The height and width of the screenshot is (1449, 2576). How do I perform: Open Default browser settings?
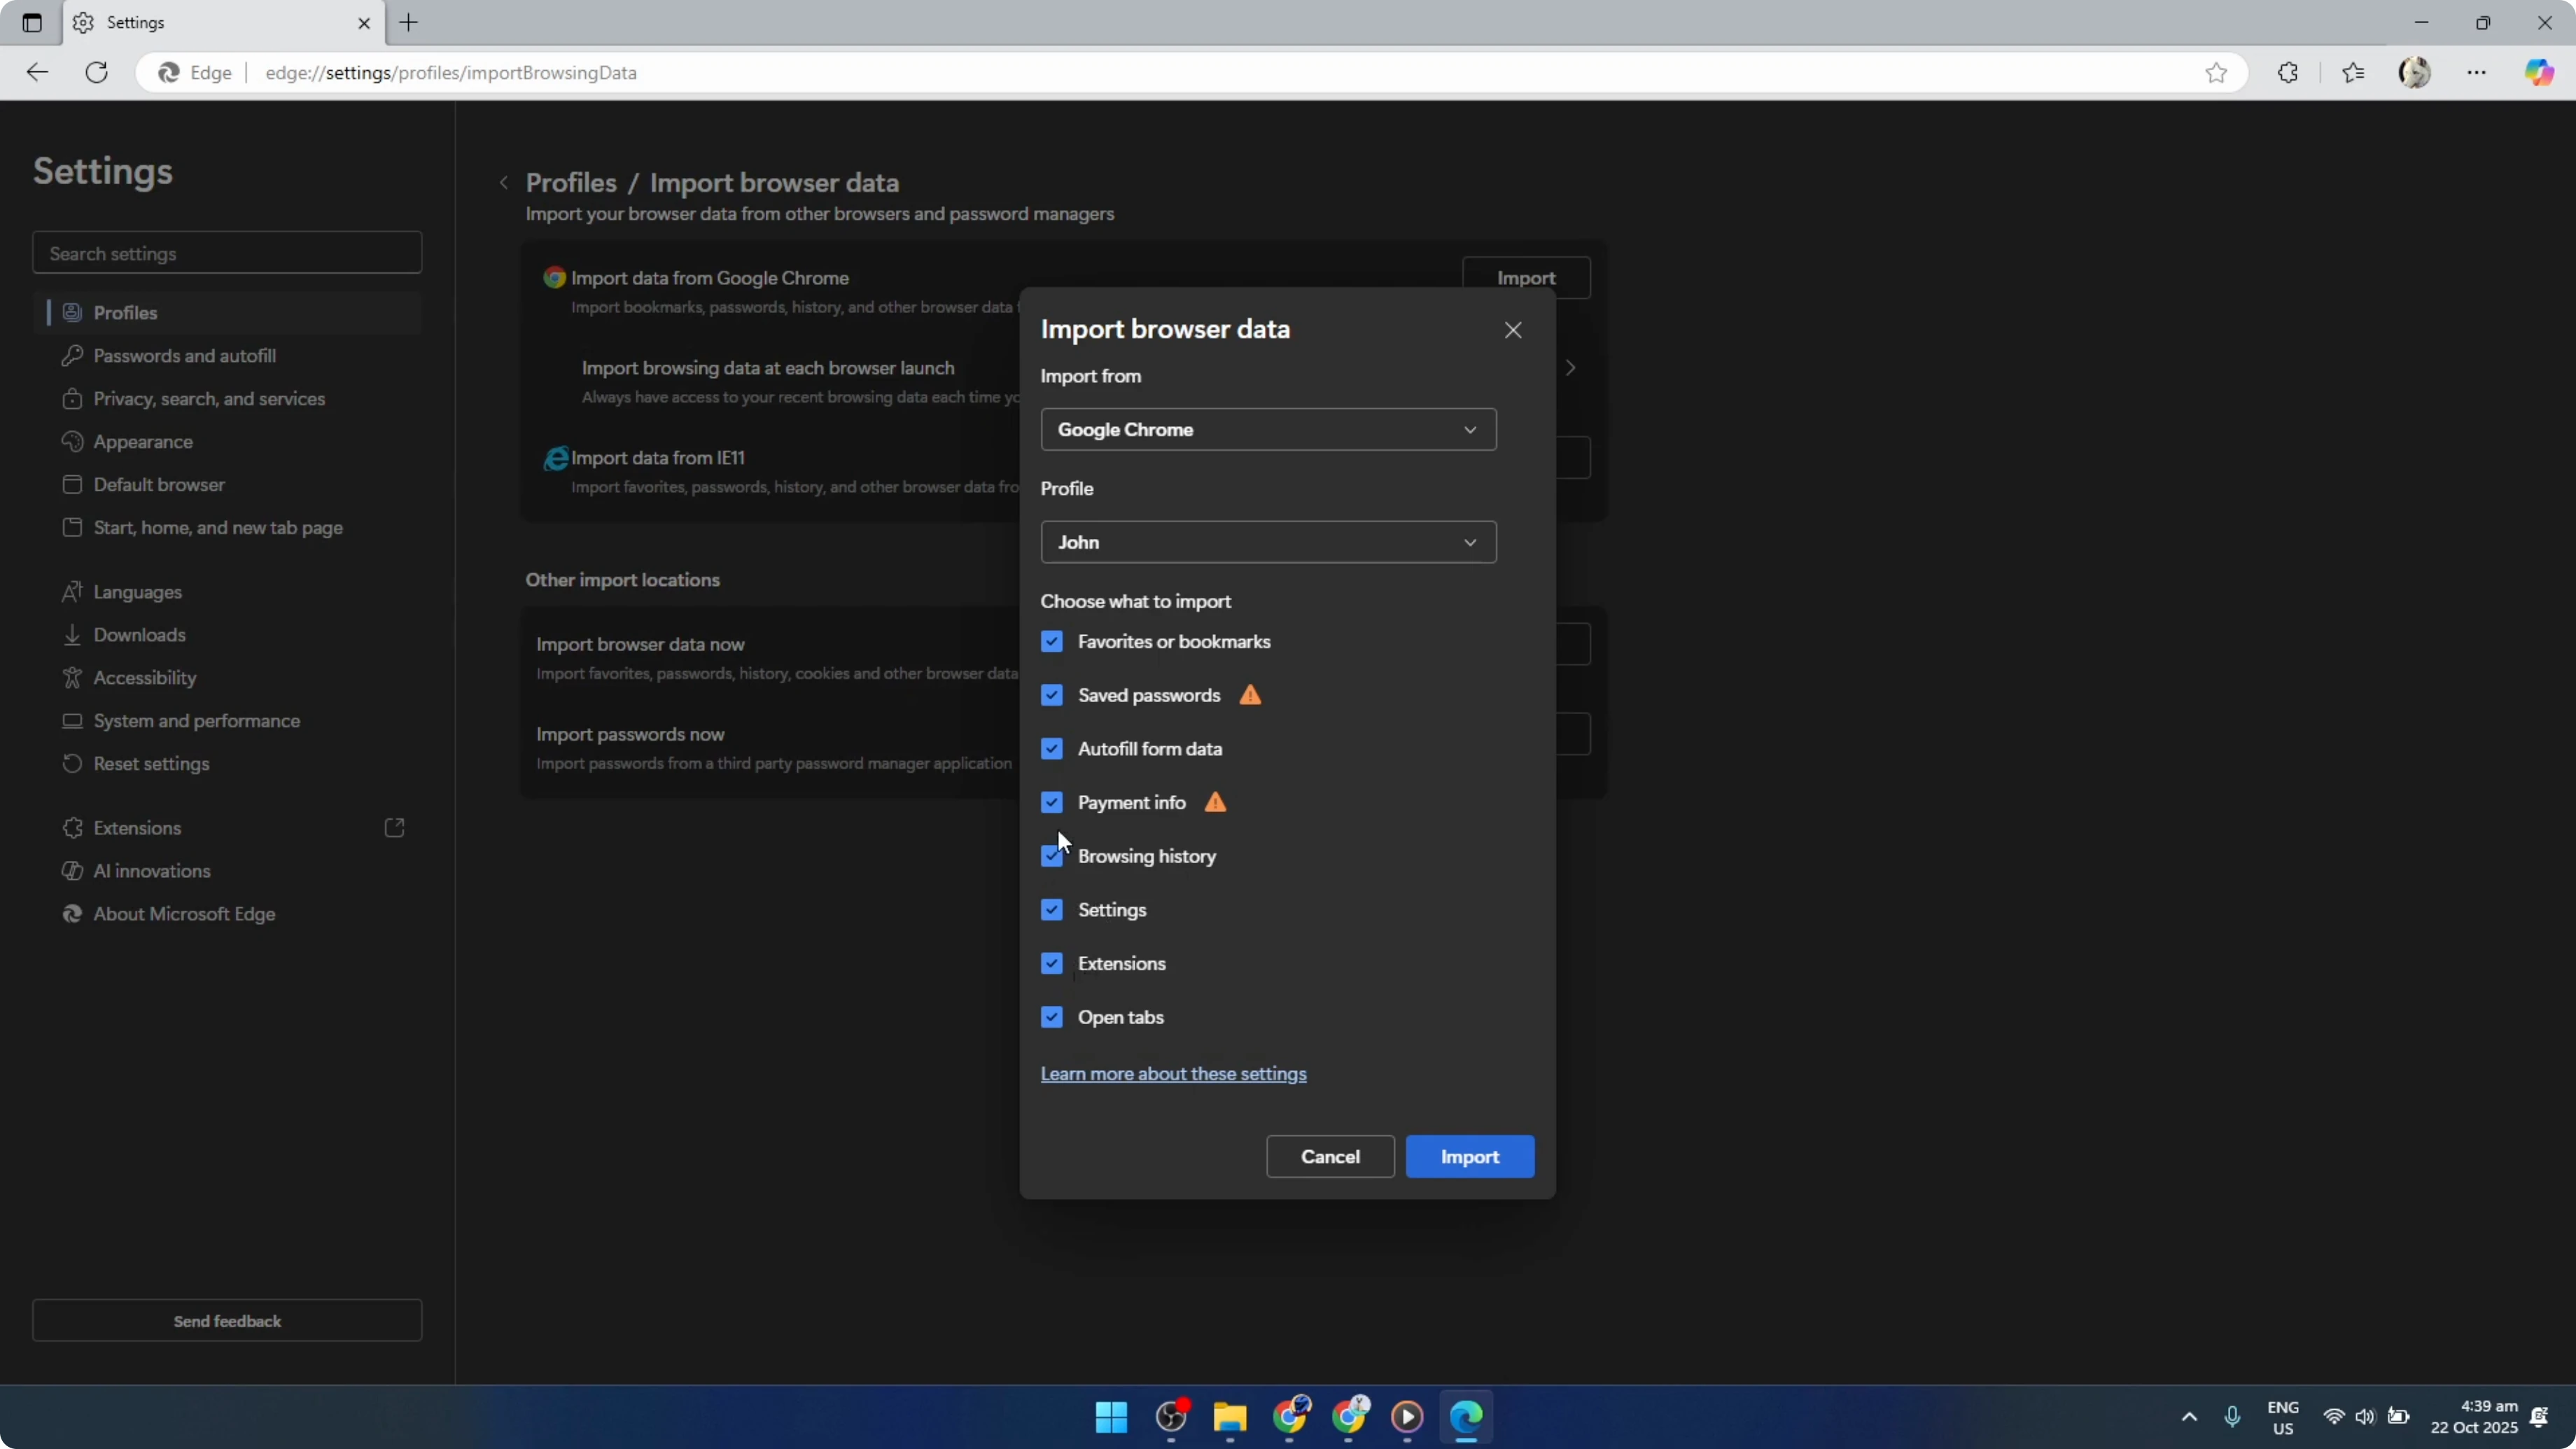click(x=227, y=485)
